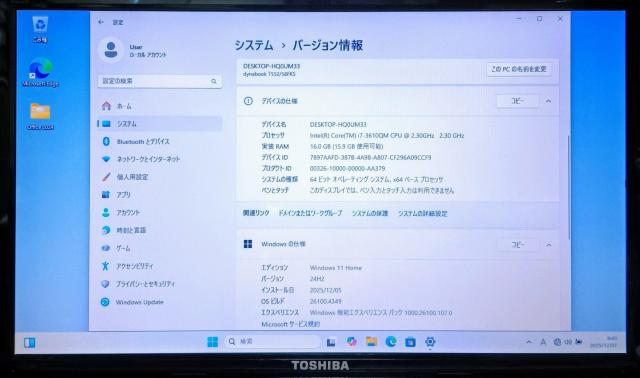Open ホーム in the sidebar
The height and width of the screenshot is (378, 640).
pos(160,106)
